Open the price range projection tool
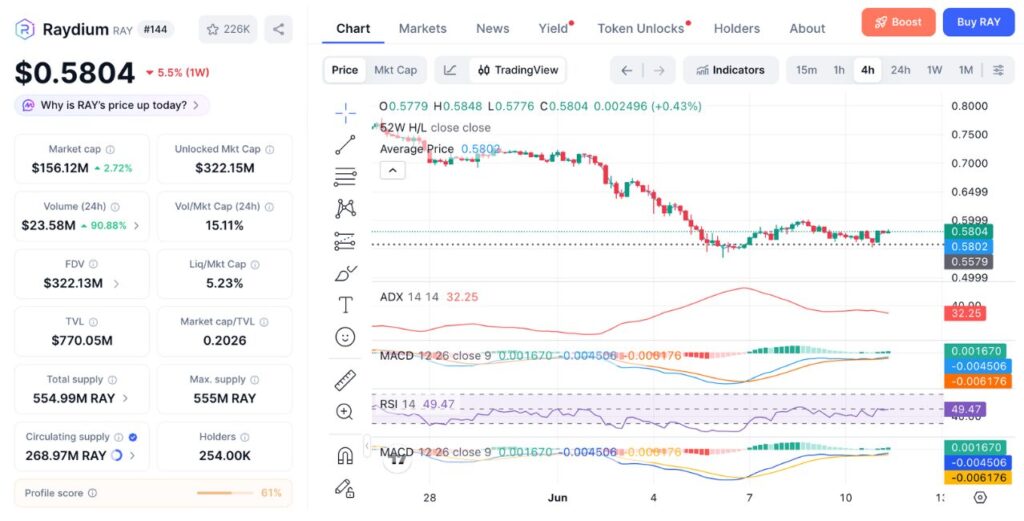1024x521 pixels. (x=345, y=241)
